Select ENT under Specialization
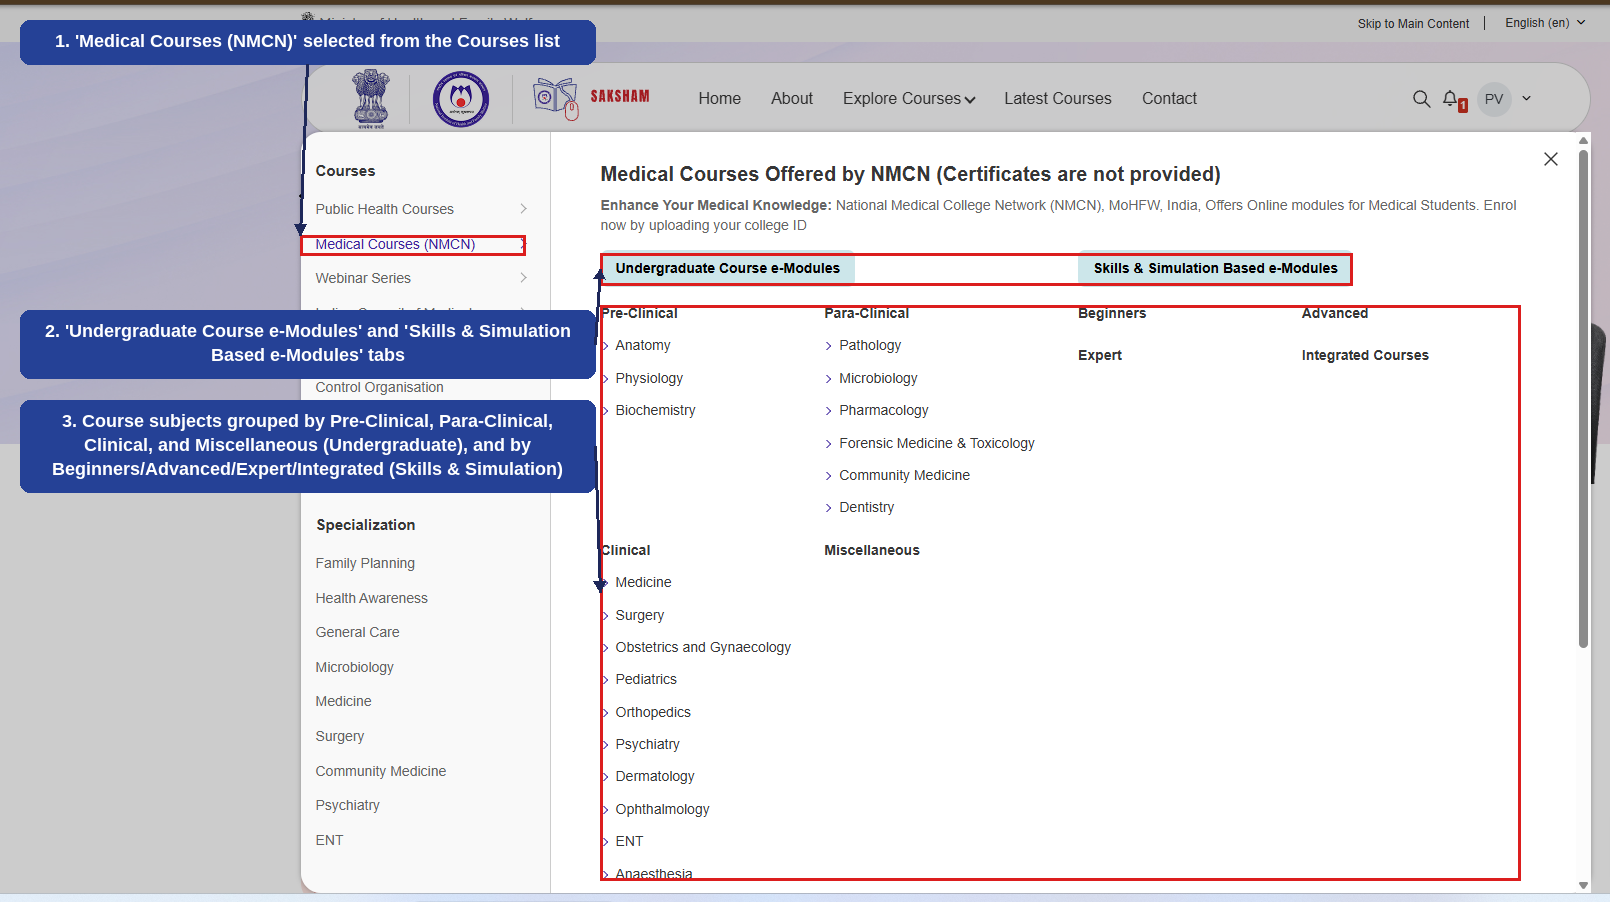The height and width of the screenshot is (902, 1610). [329, 840]
